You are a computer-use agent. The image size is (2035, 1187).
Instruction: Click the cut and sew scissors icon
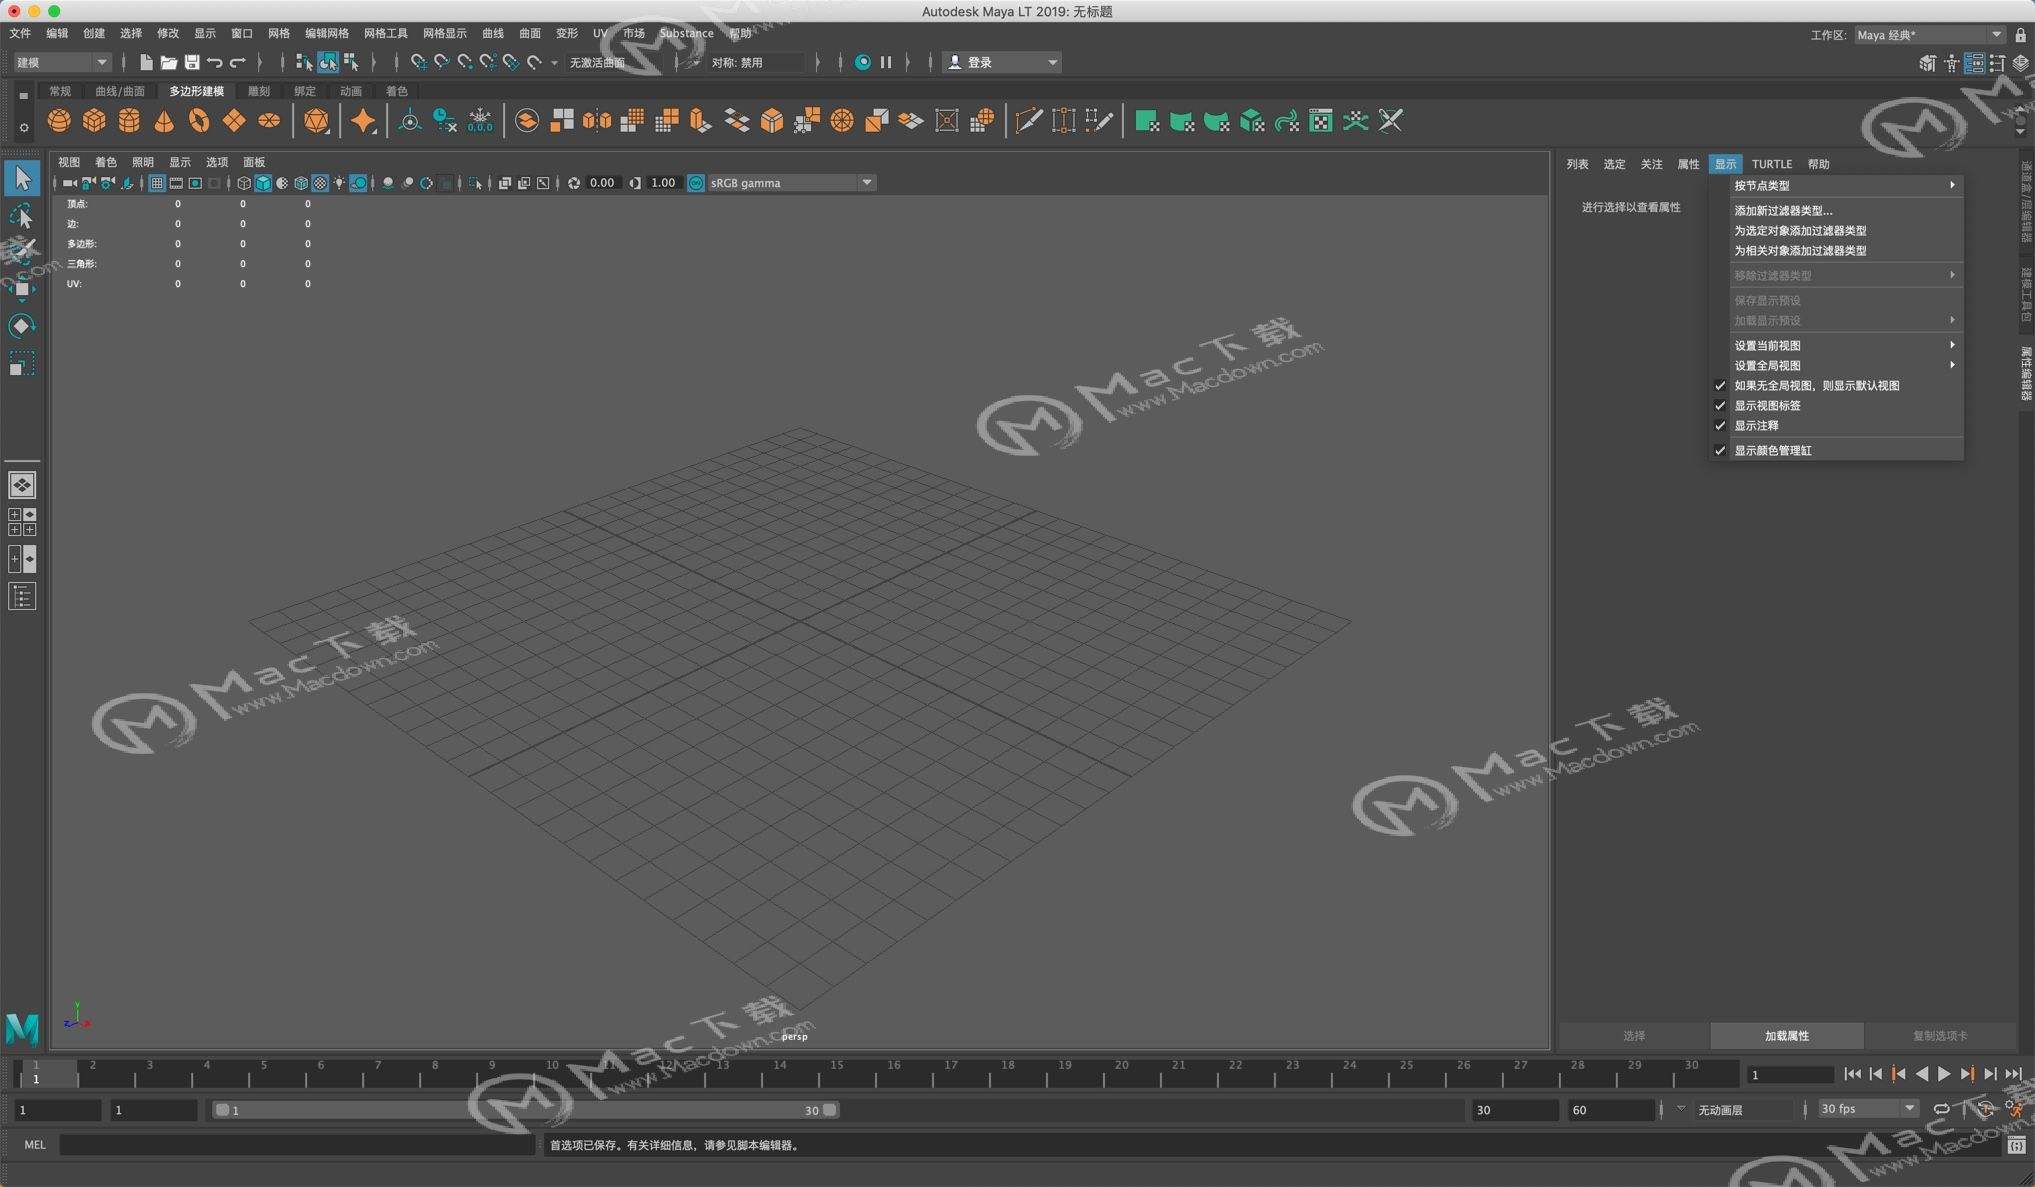(1391, 121)
